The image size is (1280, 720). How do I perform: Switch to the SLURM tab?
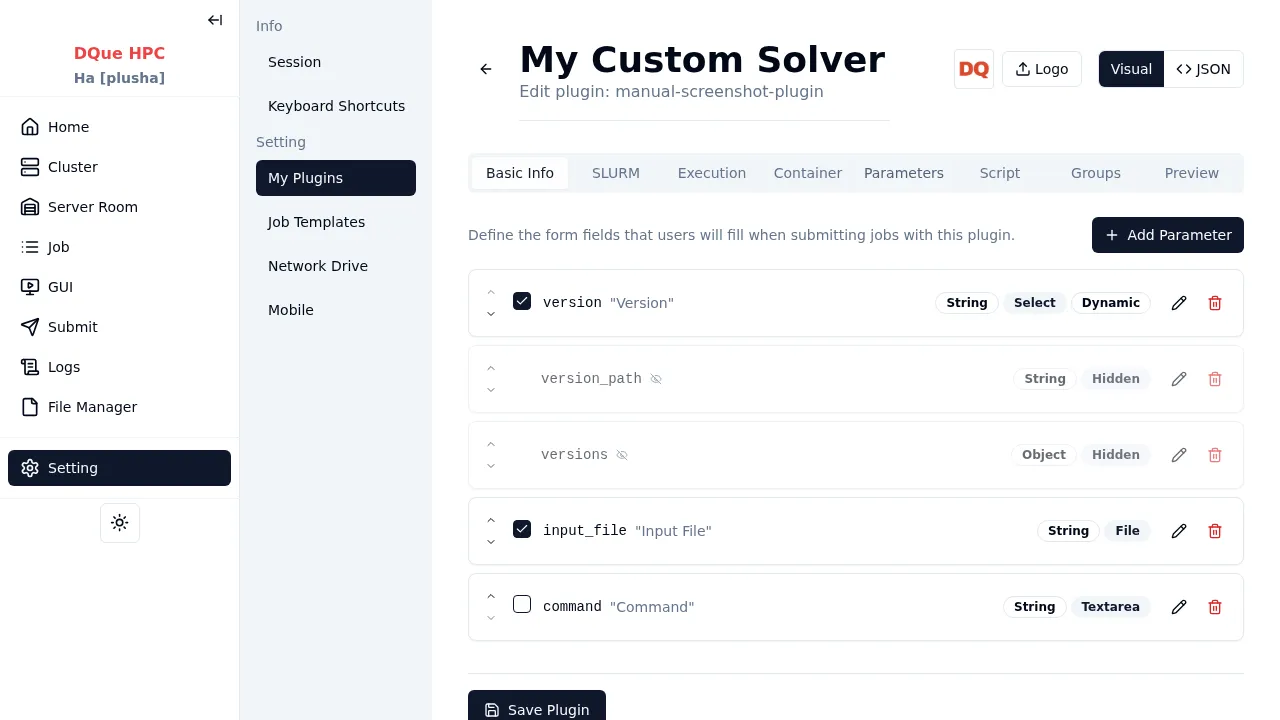[615, 173]
